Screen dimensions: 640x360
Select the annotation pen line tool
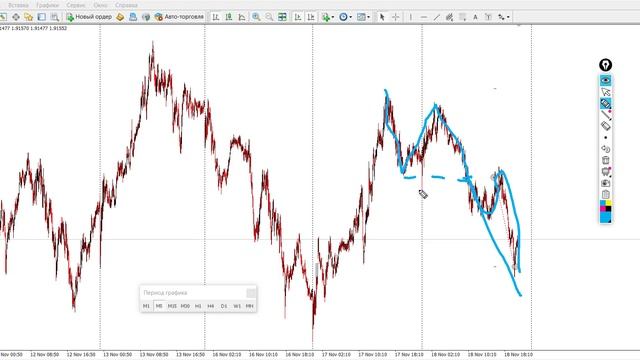click(x=606, y=115)
